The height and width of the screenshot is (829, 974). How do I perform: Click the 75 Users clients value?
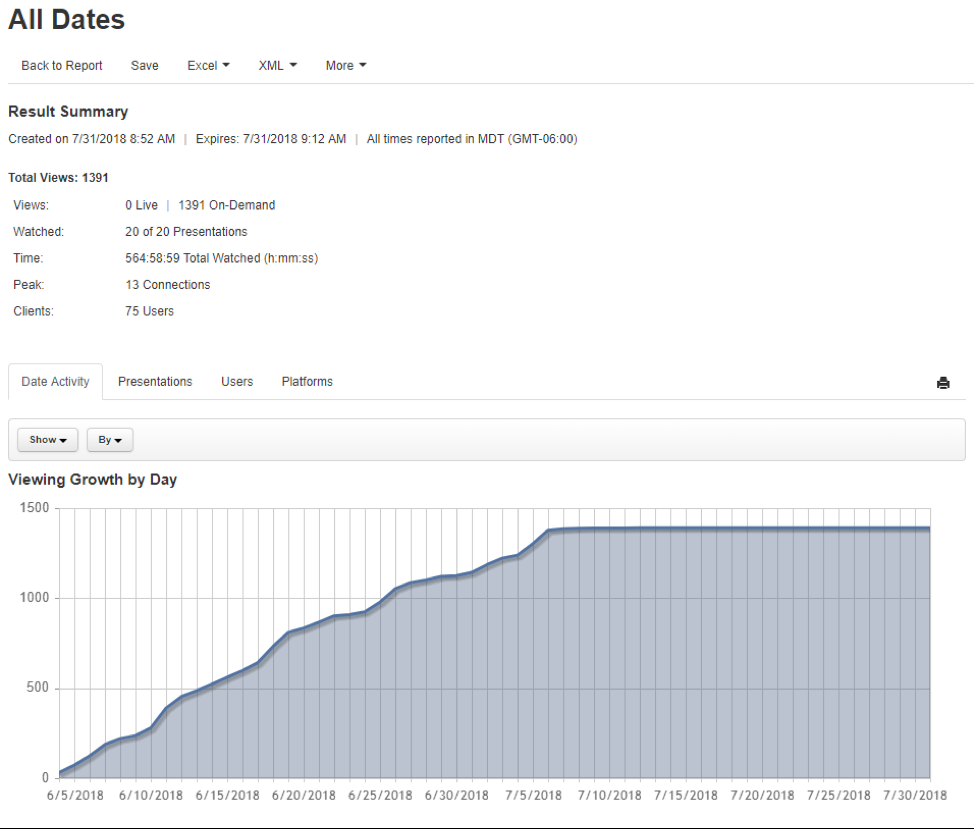149,311
